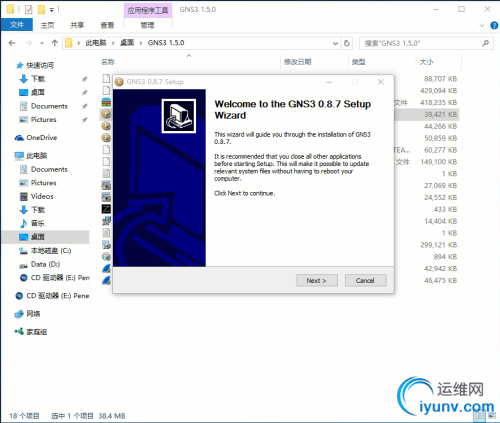The height and width of the screenshot is (423, 500).
Task: Select file row sized 46,475 KB
Action: pyautogui.click(x=280, y=280)
